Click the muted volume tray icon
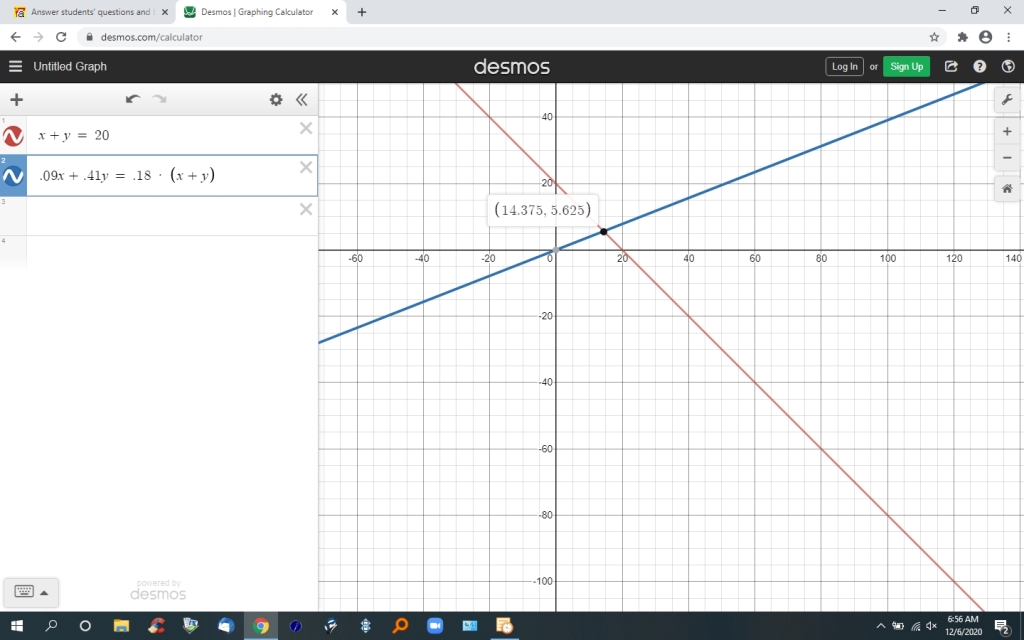Screen dimensions: 1024x640 (932, 626)
